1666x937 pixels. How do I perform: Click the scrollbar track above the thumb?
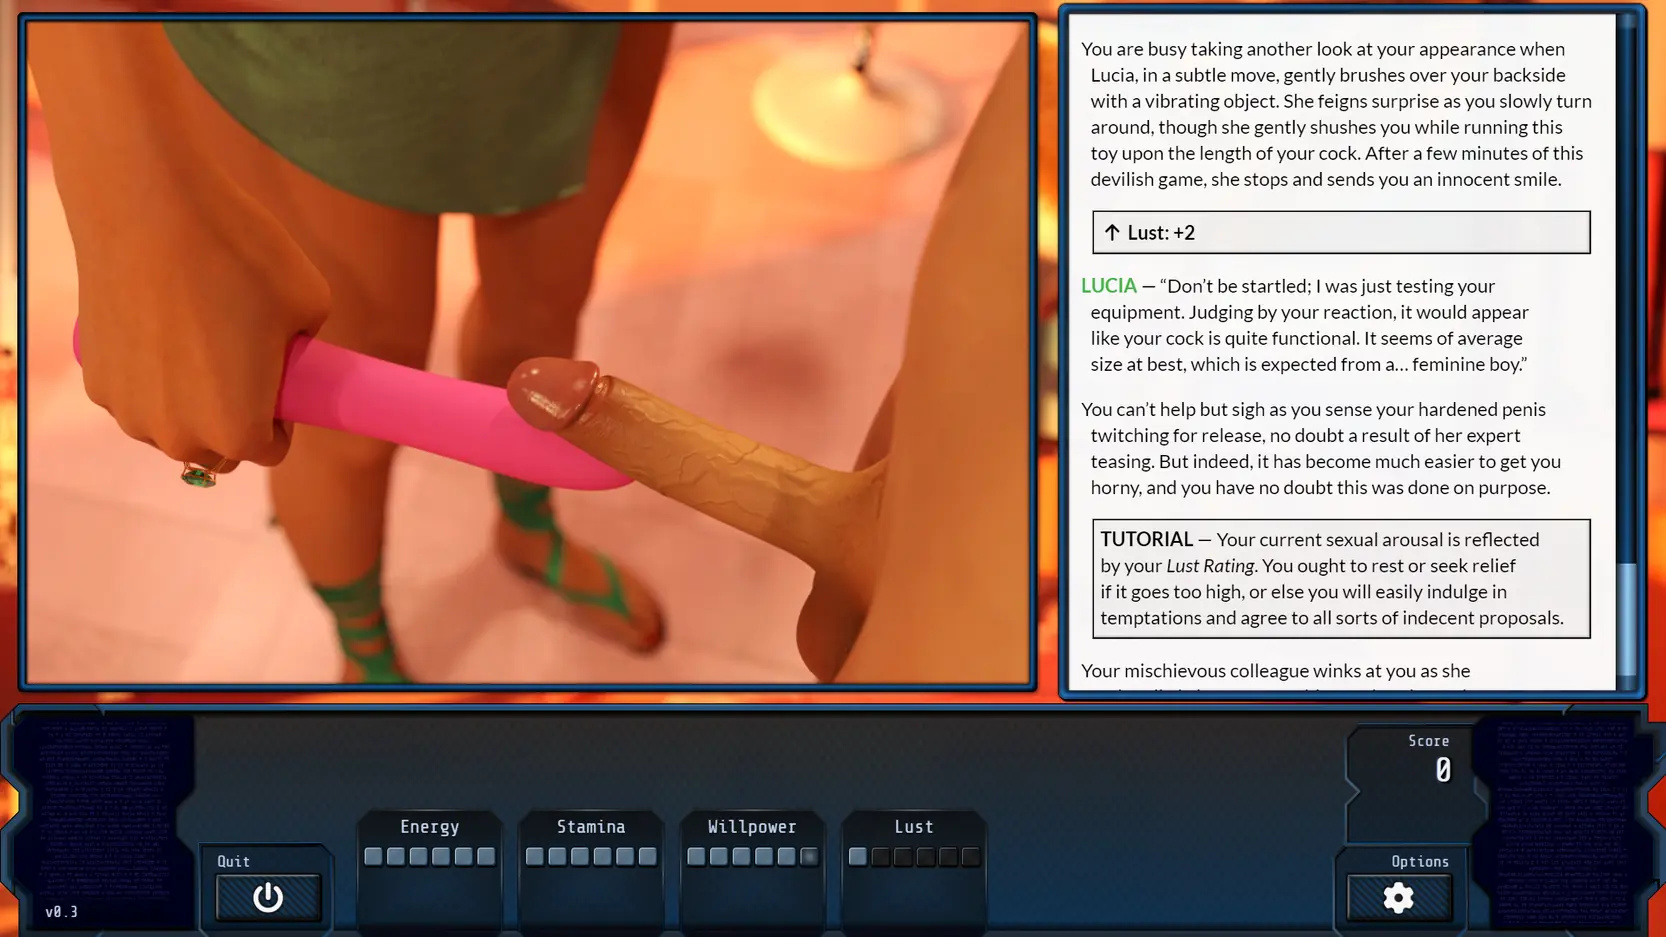point(1627,300)
